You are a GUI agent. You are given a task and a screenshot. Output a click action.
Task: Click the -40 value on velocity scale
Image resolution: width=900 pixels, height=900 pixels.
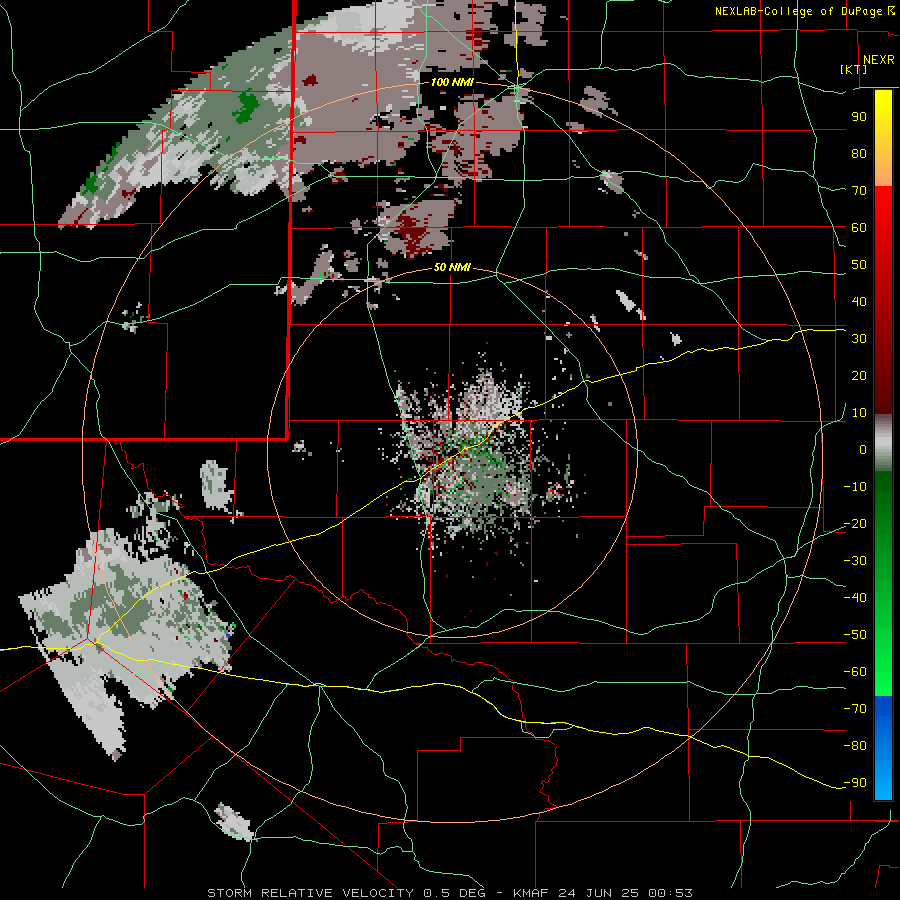855,598
